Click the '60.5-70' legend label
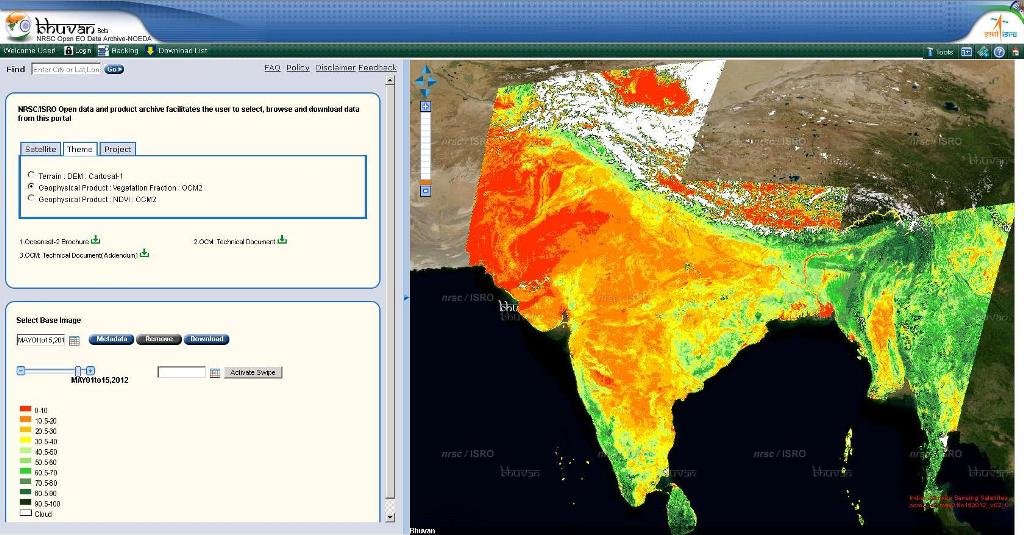Image resolution: width=1024 pixels, height=535 pixels. point(46,473)
